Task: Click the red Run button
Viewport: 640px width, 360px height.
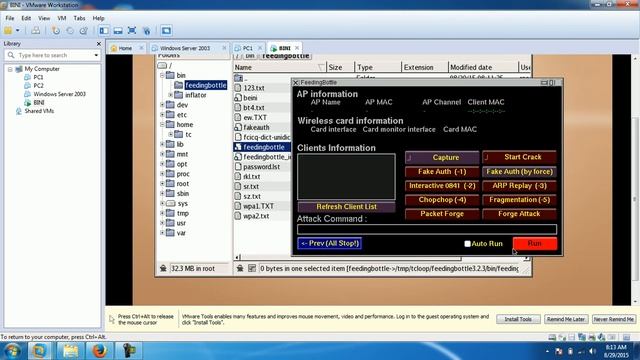Action: pyautogui.click(x=535, y=244)
